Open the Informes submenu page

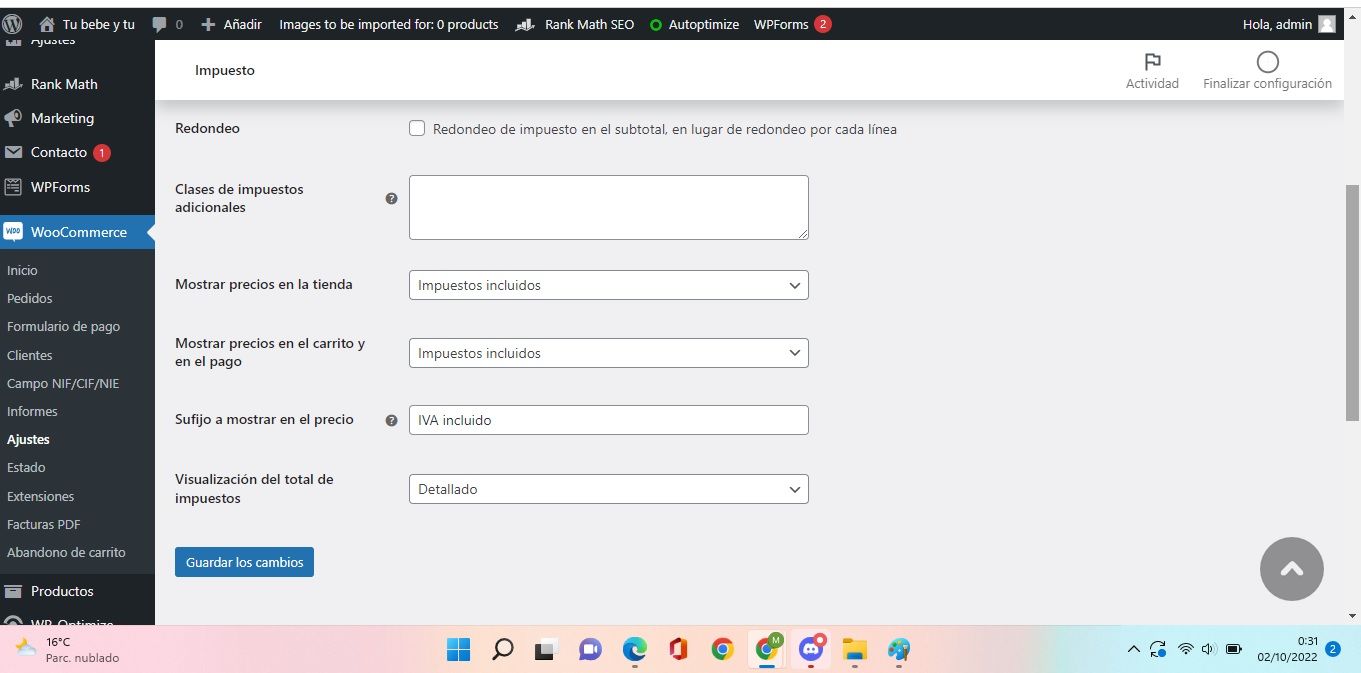point(32,411)
